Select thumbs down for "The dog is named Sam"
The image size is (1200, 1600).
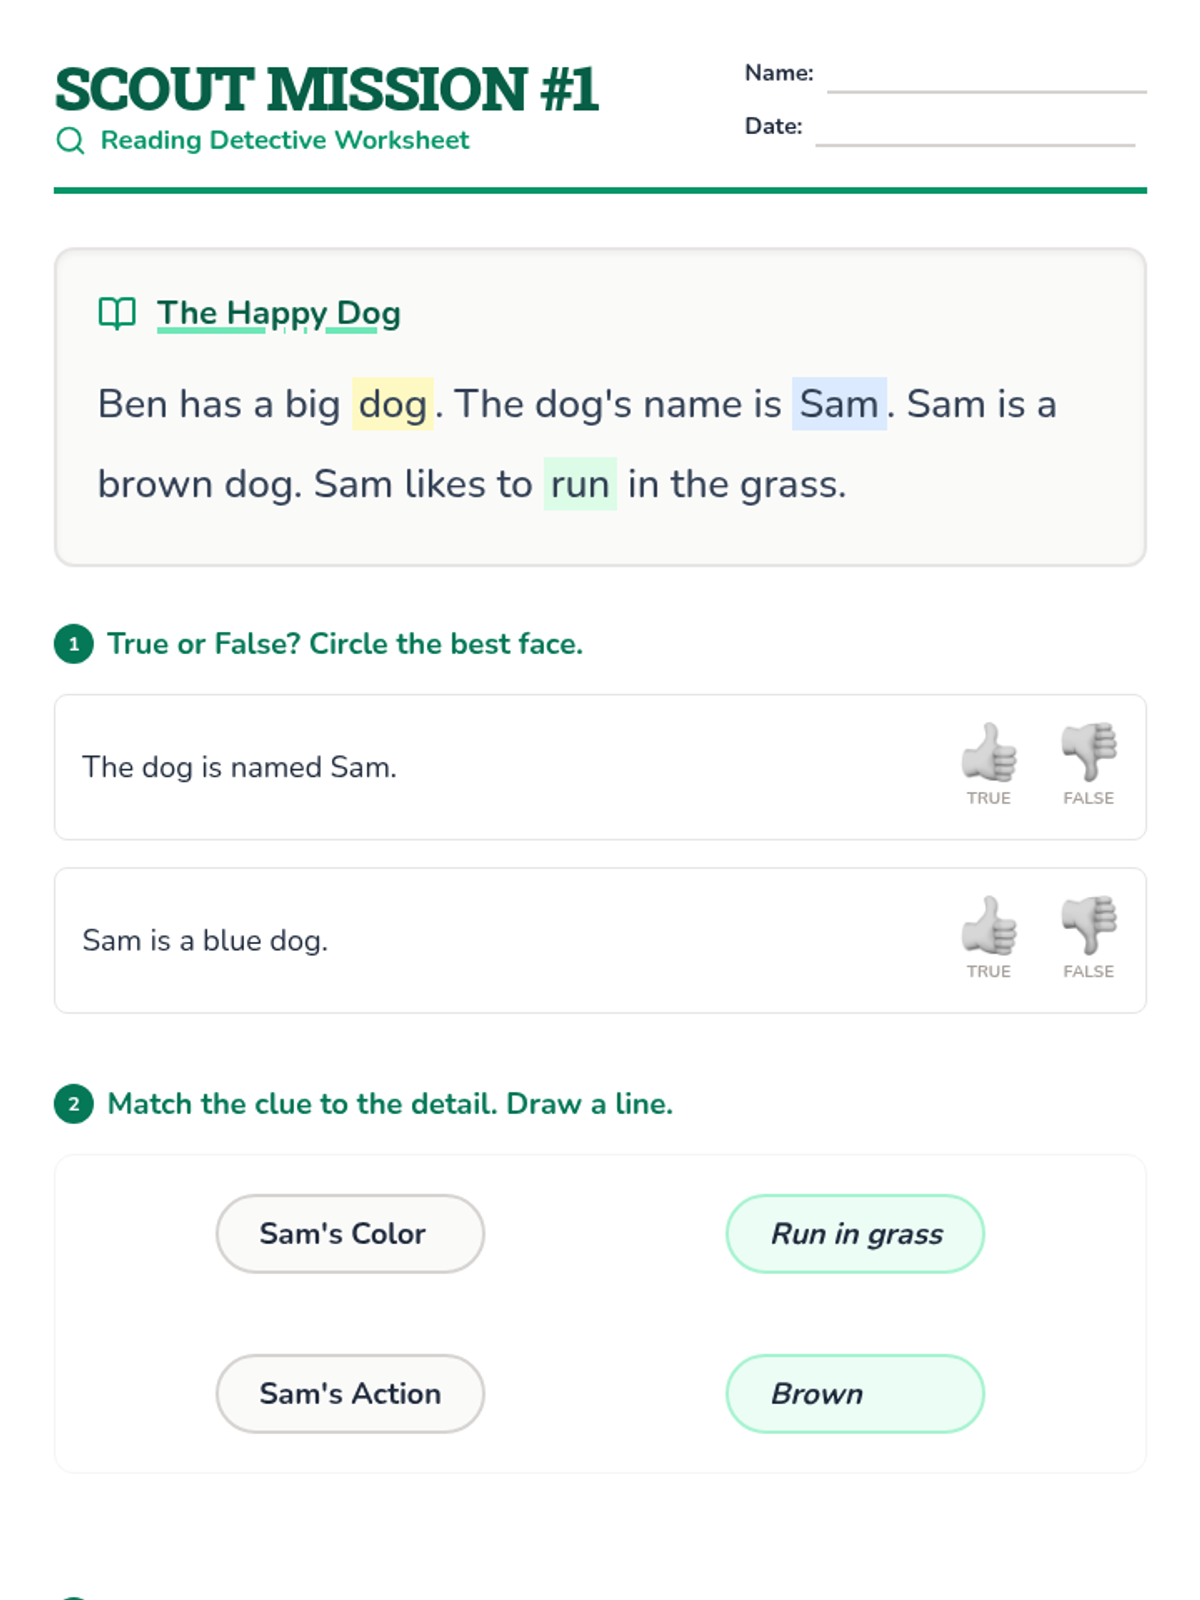click(1088, 753)
